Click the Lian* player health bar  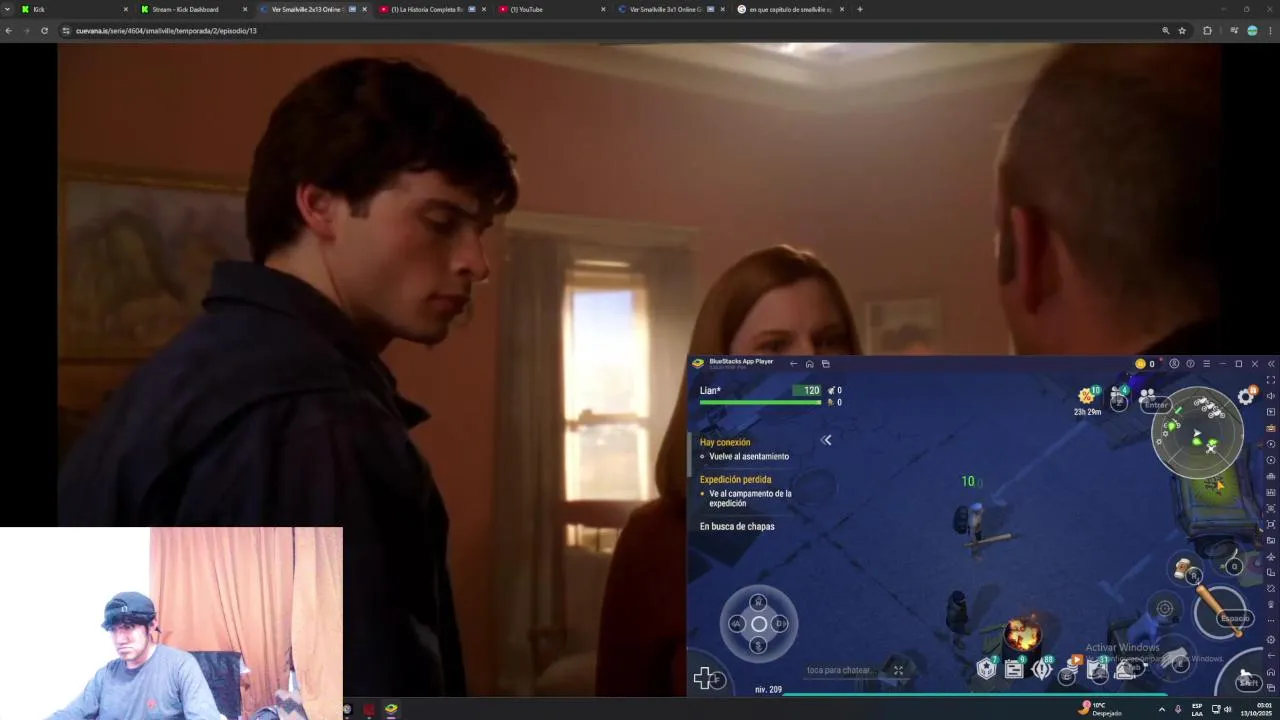[760, 402]
